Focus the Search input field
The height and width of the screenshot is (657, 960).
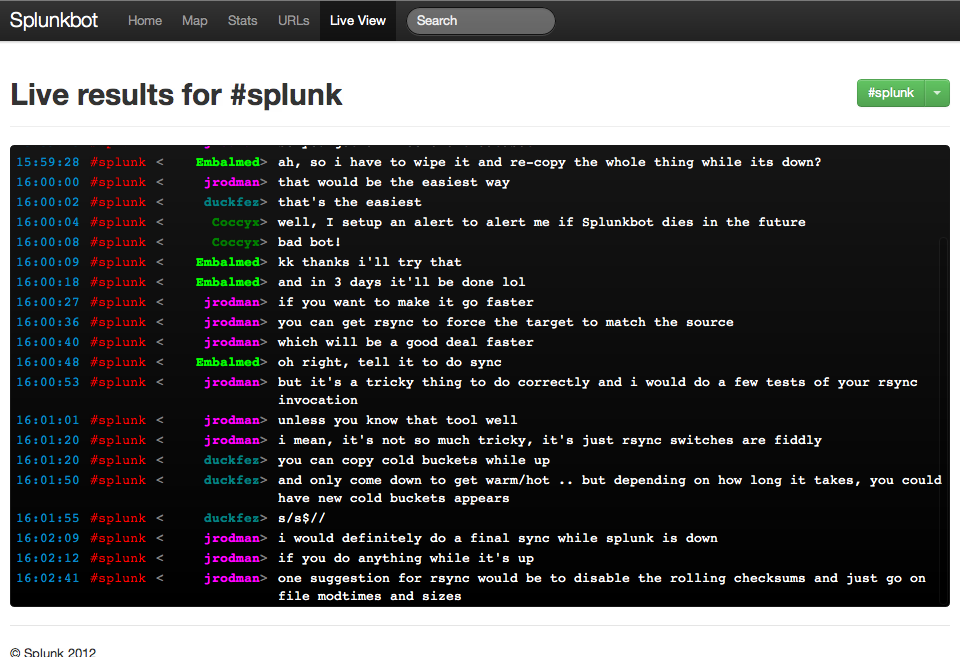(481, 21)
